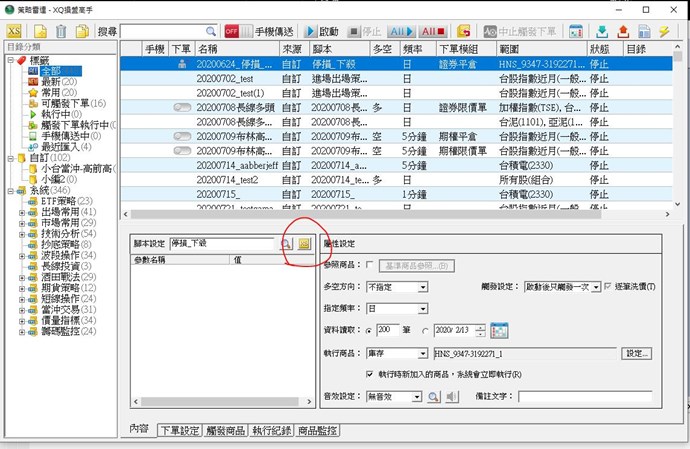The image size is (690, 449).
Task: Switch to the 下單設定 tab
Action: click(179, 431)
